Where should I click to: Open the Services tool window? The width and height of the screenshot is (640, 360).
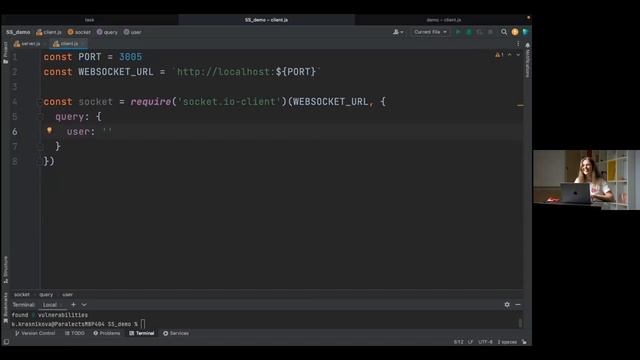click(176, 333)
